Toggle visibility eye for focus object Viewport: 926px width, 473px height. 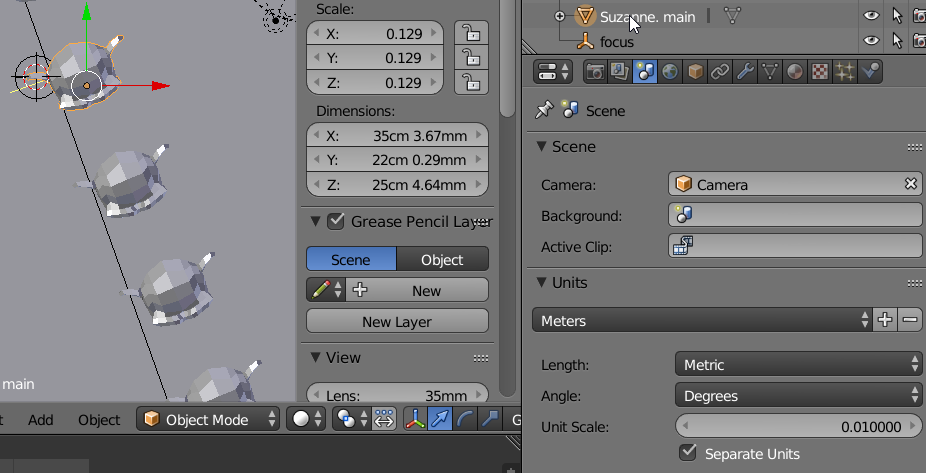(871, 41)
